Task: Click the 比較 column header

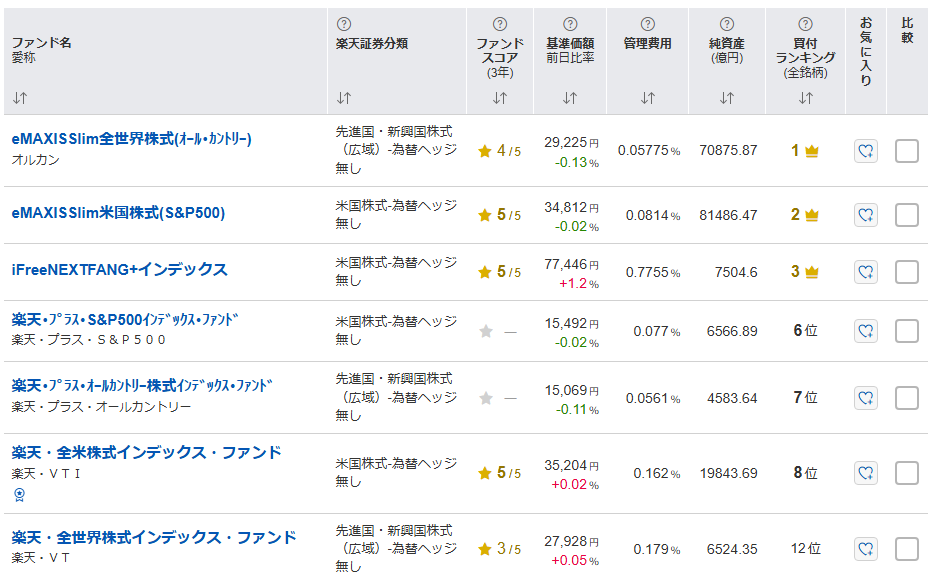Action: (907, 30)
